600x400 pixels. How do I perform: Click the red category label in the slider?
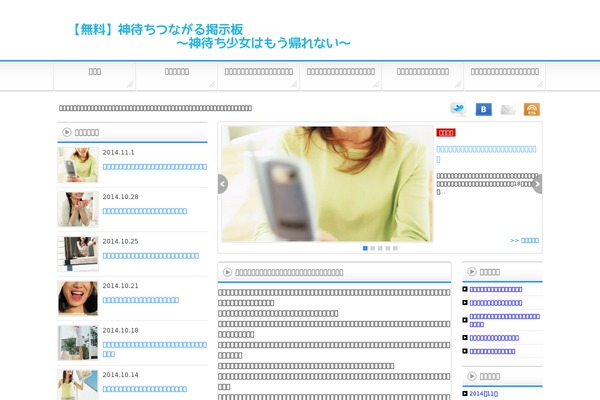(446, 133)
